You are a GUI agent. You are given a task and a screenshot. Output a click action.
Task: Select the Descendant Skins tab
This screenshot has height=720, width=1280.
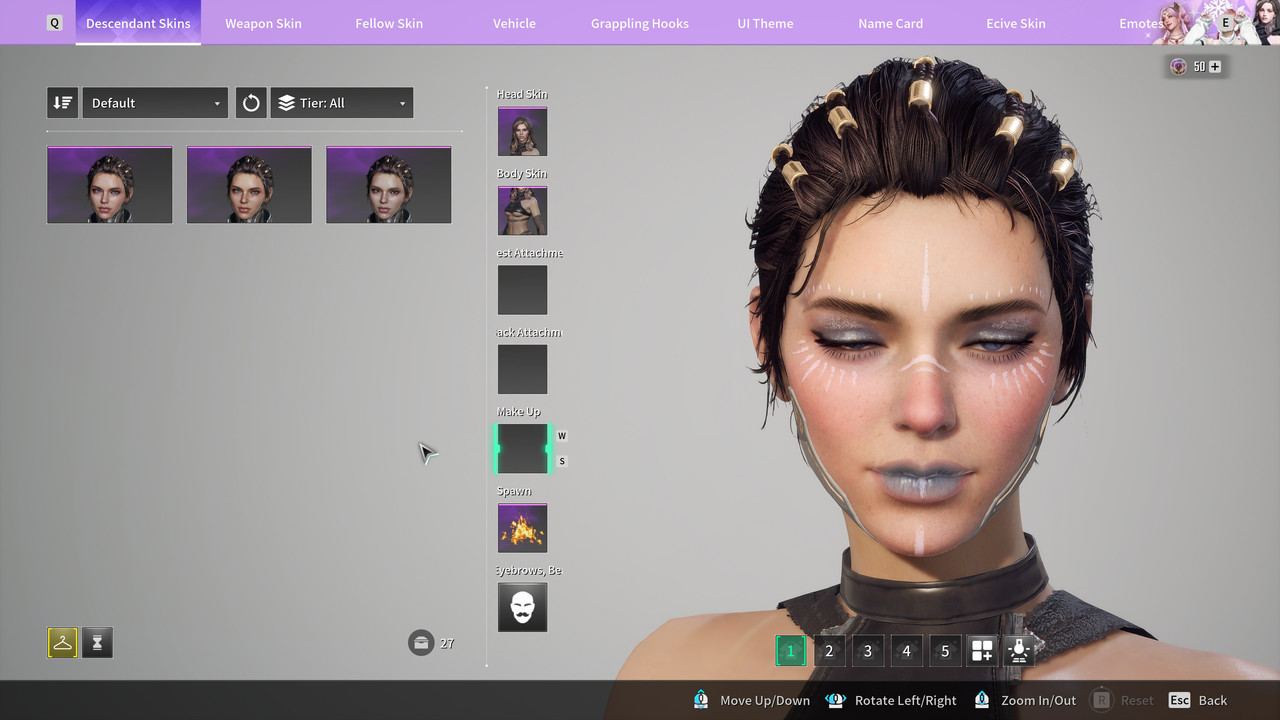pos(138,23)
